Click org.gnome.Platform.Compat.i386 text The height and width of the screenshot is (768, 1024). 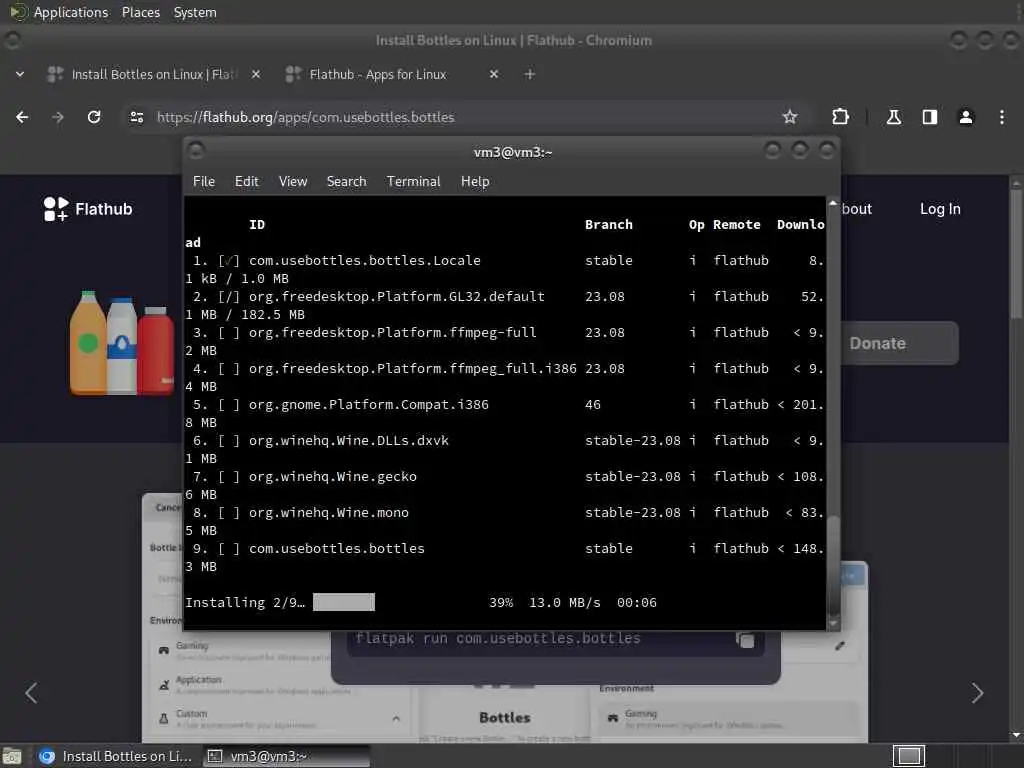pyautogui.click(x=368, y=405)
